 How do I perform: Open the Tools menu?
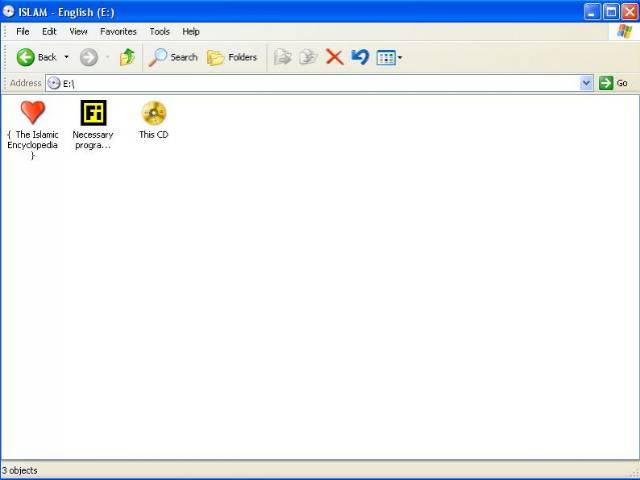[160, 31]
